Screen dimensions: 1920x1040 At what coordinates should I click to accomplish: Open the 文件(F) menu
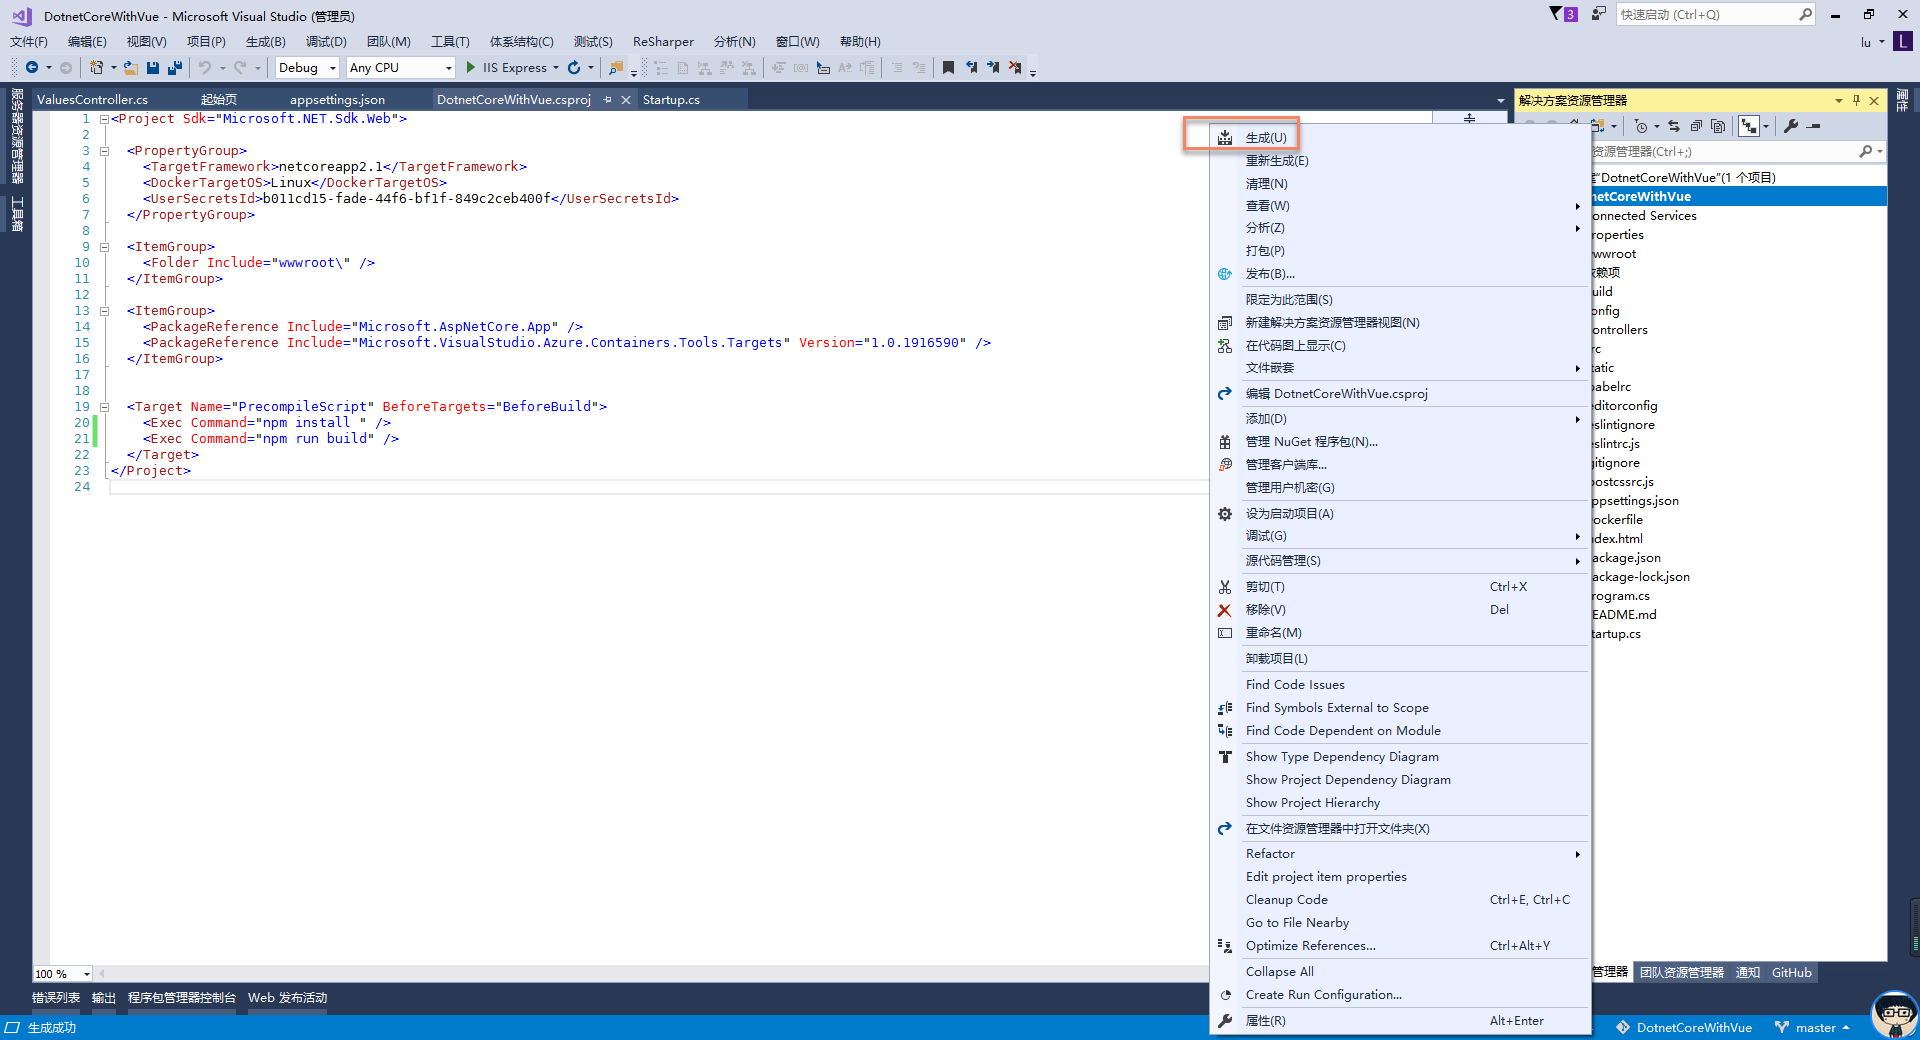pyautogui.click(x=29, y=42)
